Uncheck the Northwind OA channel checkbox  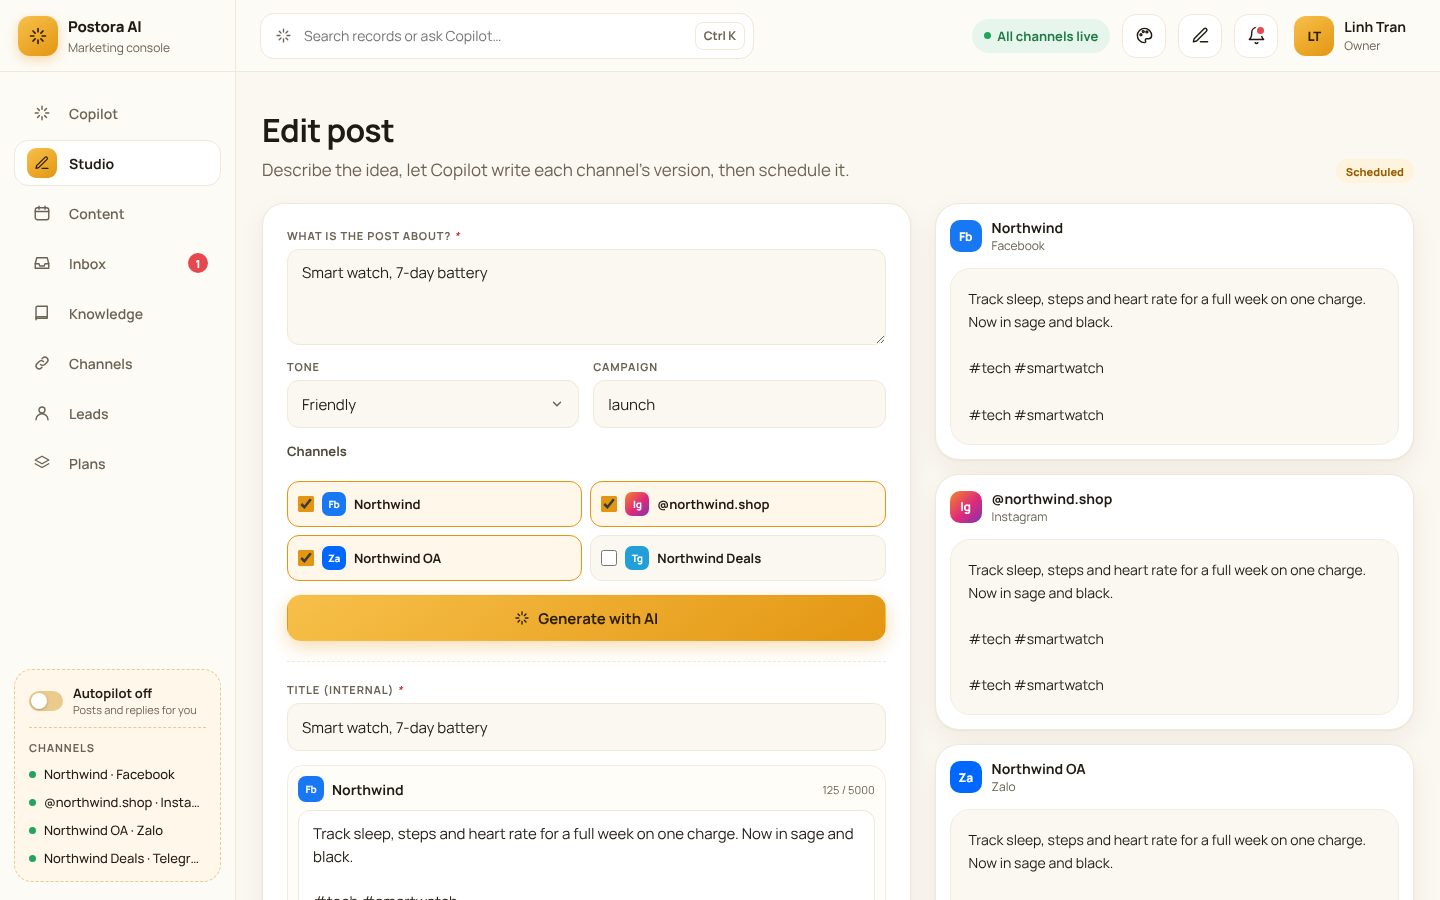[x=306, y=558]
